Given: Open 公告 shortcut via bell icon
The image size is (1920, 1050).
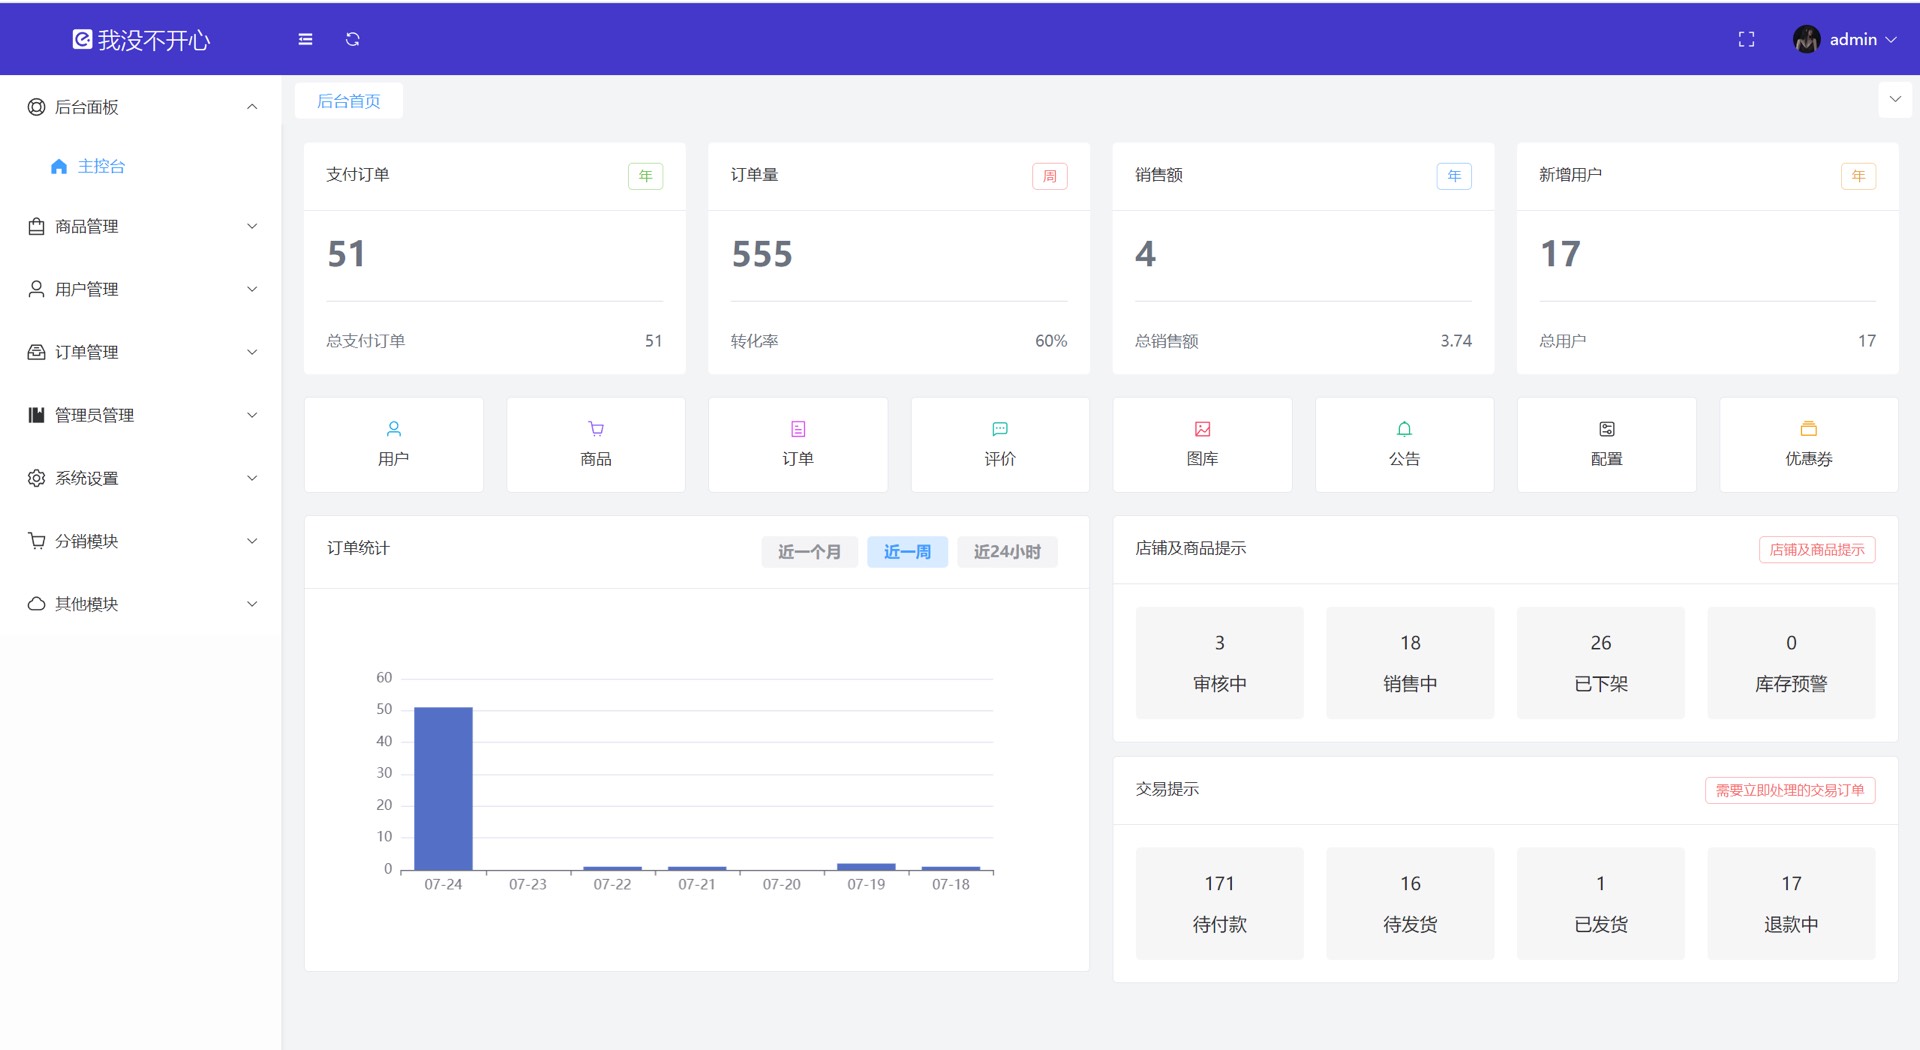Looking at the screenshot, I should coord(1404,429).
